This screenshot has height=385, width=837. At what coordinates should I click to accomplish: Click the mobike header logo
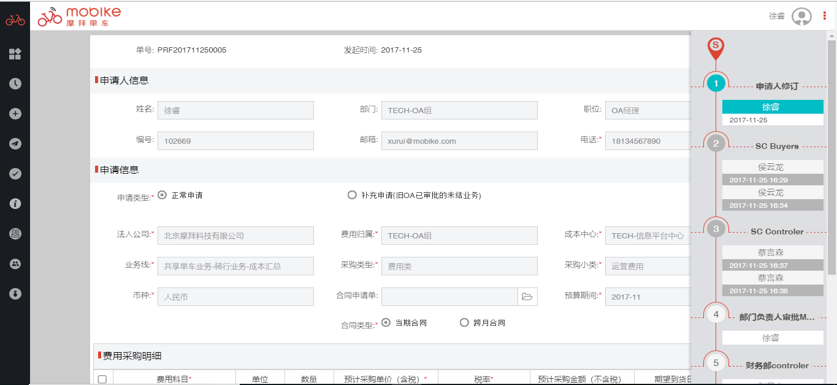[x=79, y=17]
